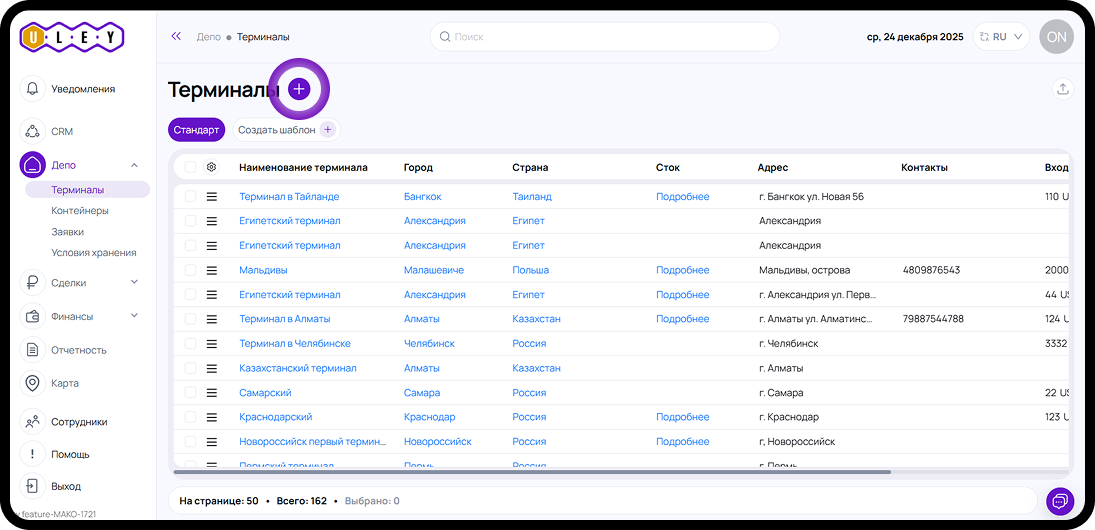Open Новороссийск первый терминал link
Viewport: 1095px width, 530px height.
(x=312, y=442)
